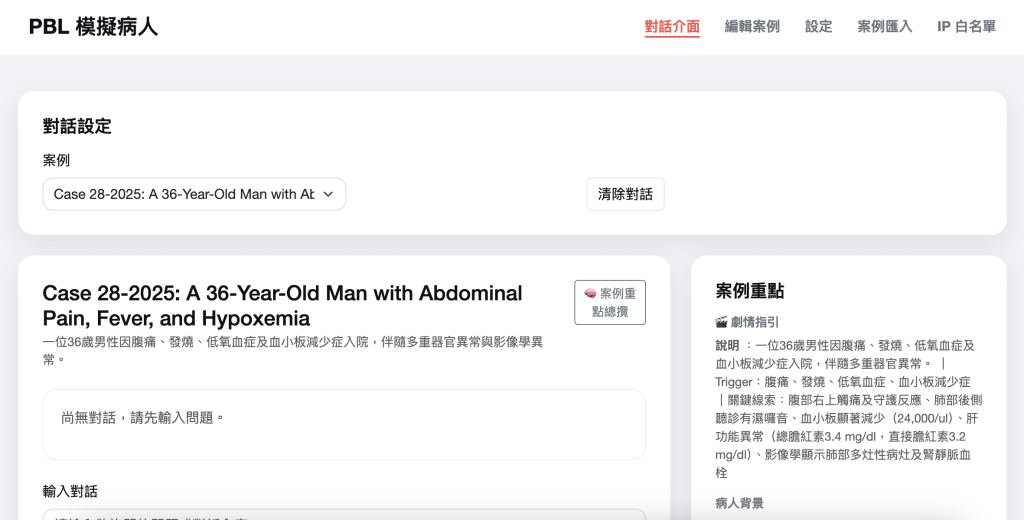The height and width of the screenshot is (520, 1024).
Task: Open the 案例重點總攬 button
Action: coord(610,302)
